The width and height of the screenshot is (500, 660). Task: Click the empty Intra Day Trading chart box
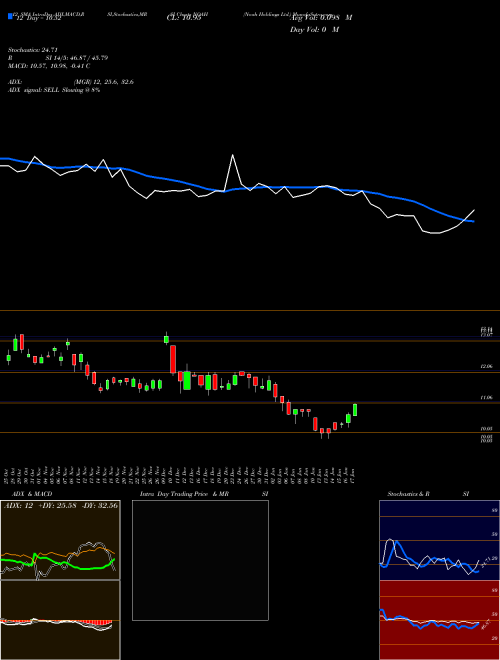click(200, 560)
